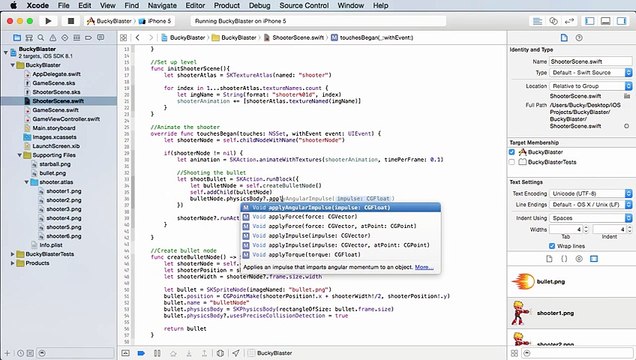Image resolution: width=636 pixels, height=360 pixels.
Task: Adjust Indent width stepper
Action: (x=629, y=229)
